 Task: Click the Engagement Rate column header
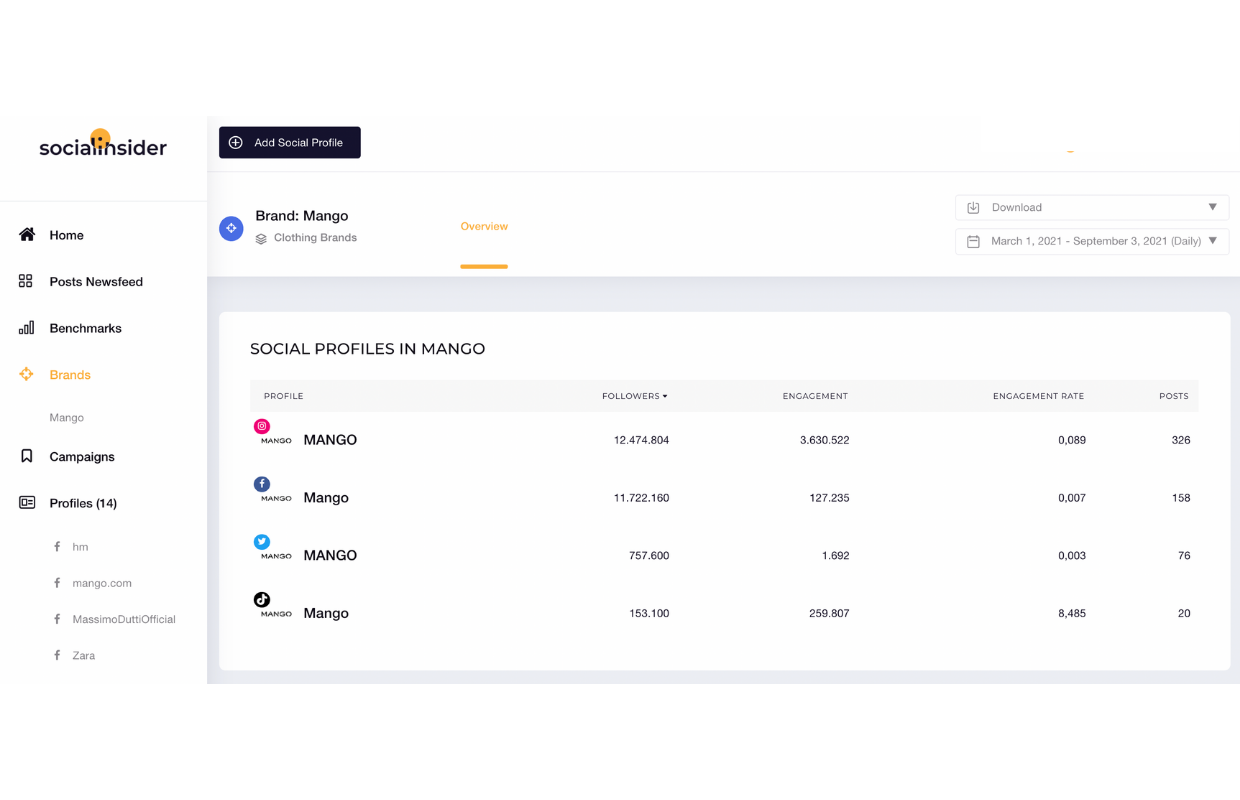coord(1038,396)
